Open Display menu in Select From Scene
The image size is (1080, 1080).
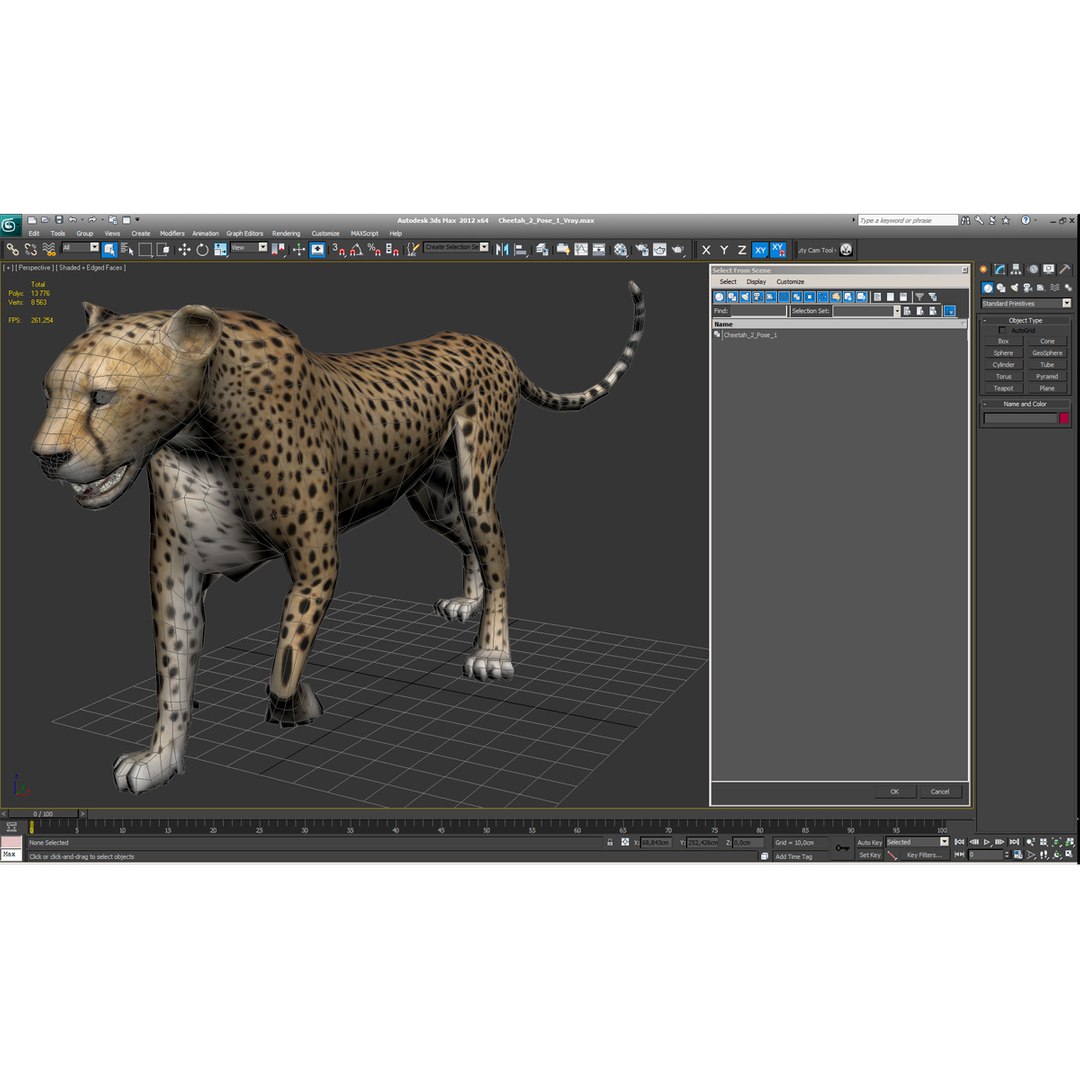click(x=756, y=282)
